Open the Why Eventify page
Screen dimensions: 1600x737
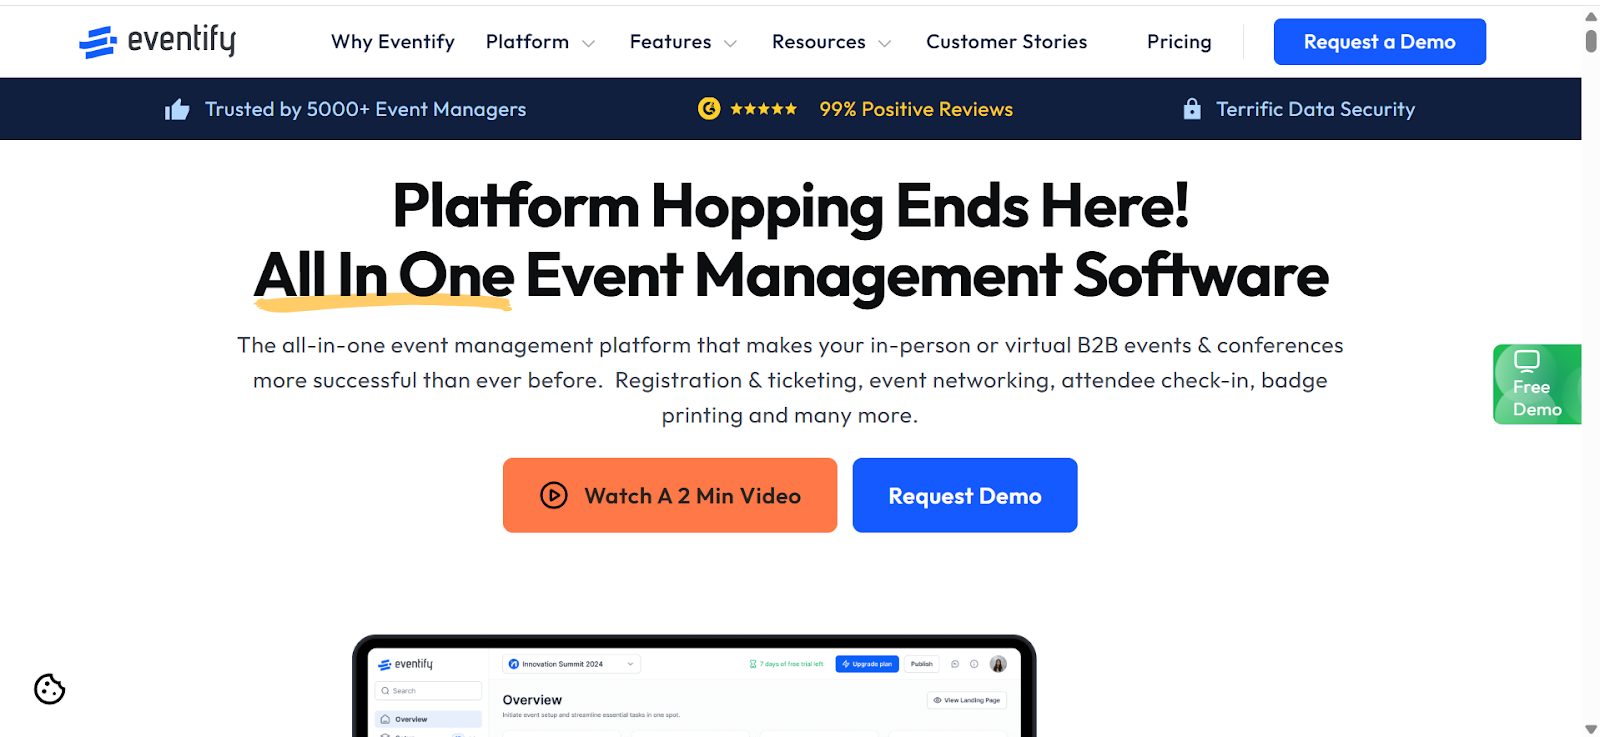point(393,42)
